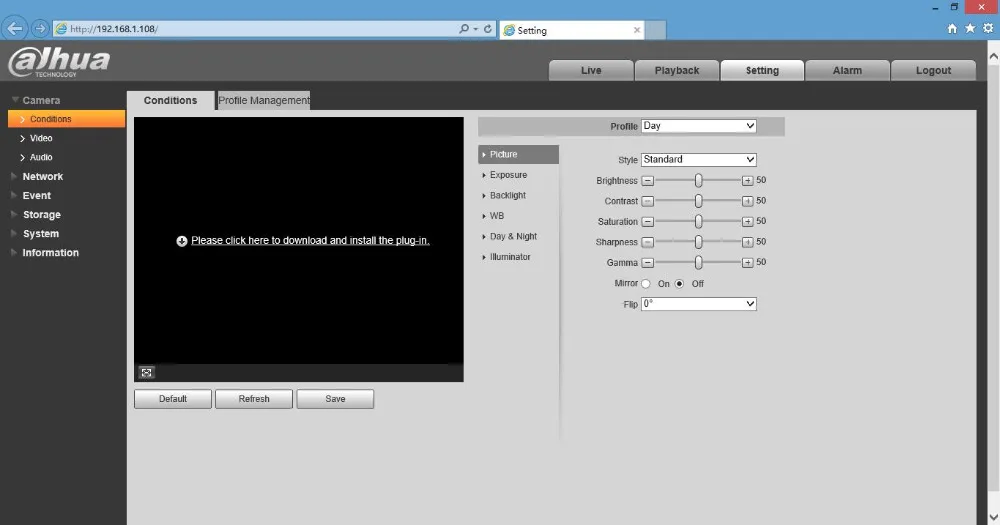
Task: Switch to the Live tab
Action: coord(591,70)
